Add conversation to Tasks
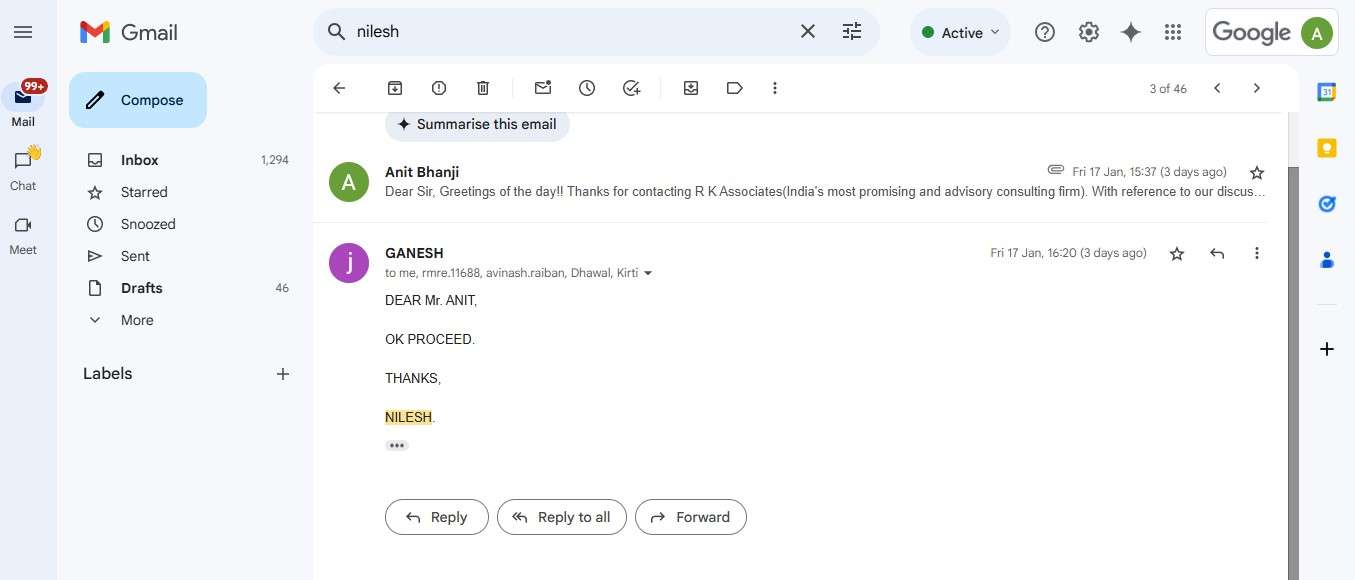Image resolution: width=1355 pixels, height=580 pixels. point(631,88)
